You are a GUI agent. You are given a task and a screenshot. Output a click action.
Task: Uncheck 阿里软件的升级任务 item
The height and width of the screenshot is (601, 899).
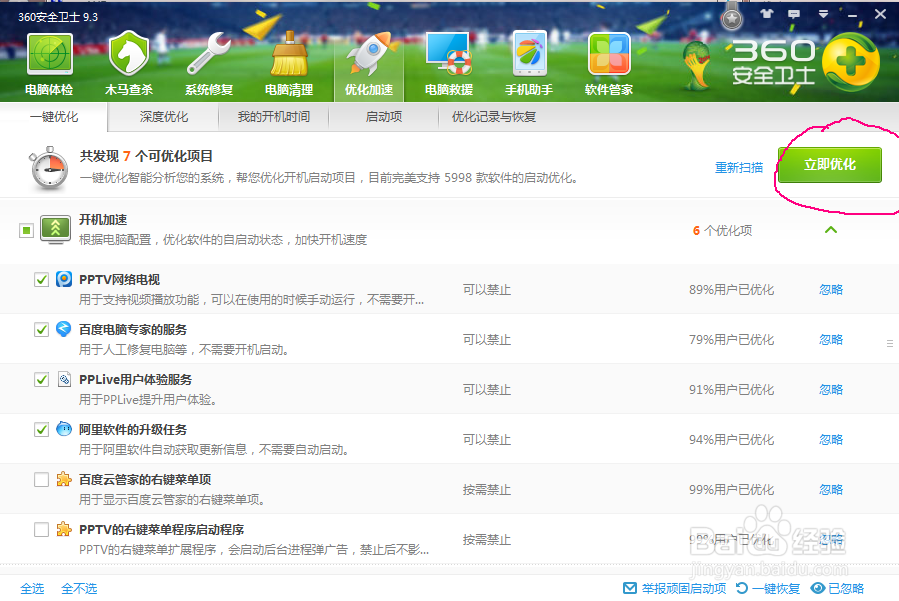[40, 429]
